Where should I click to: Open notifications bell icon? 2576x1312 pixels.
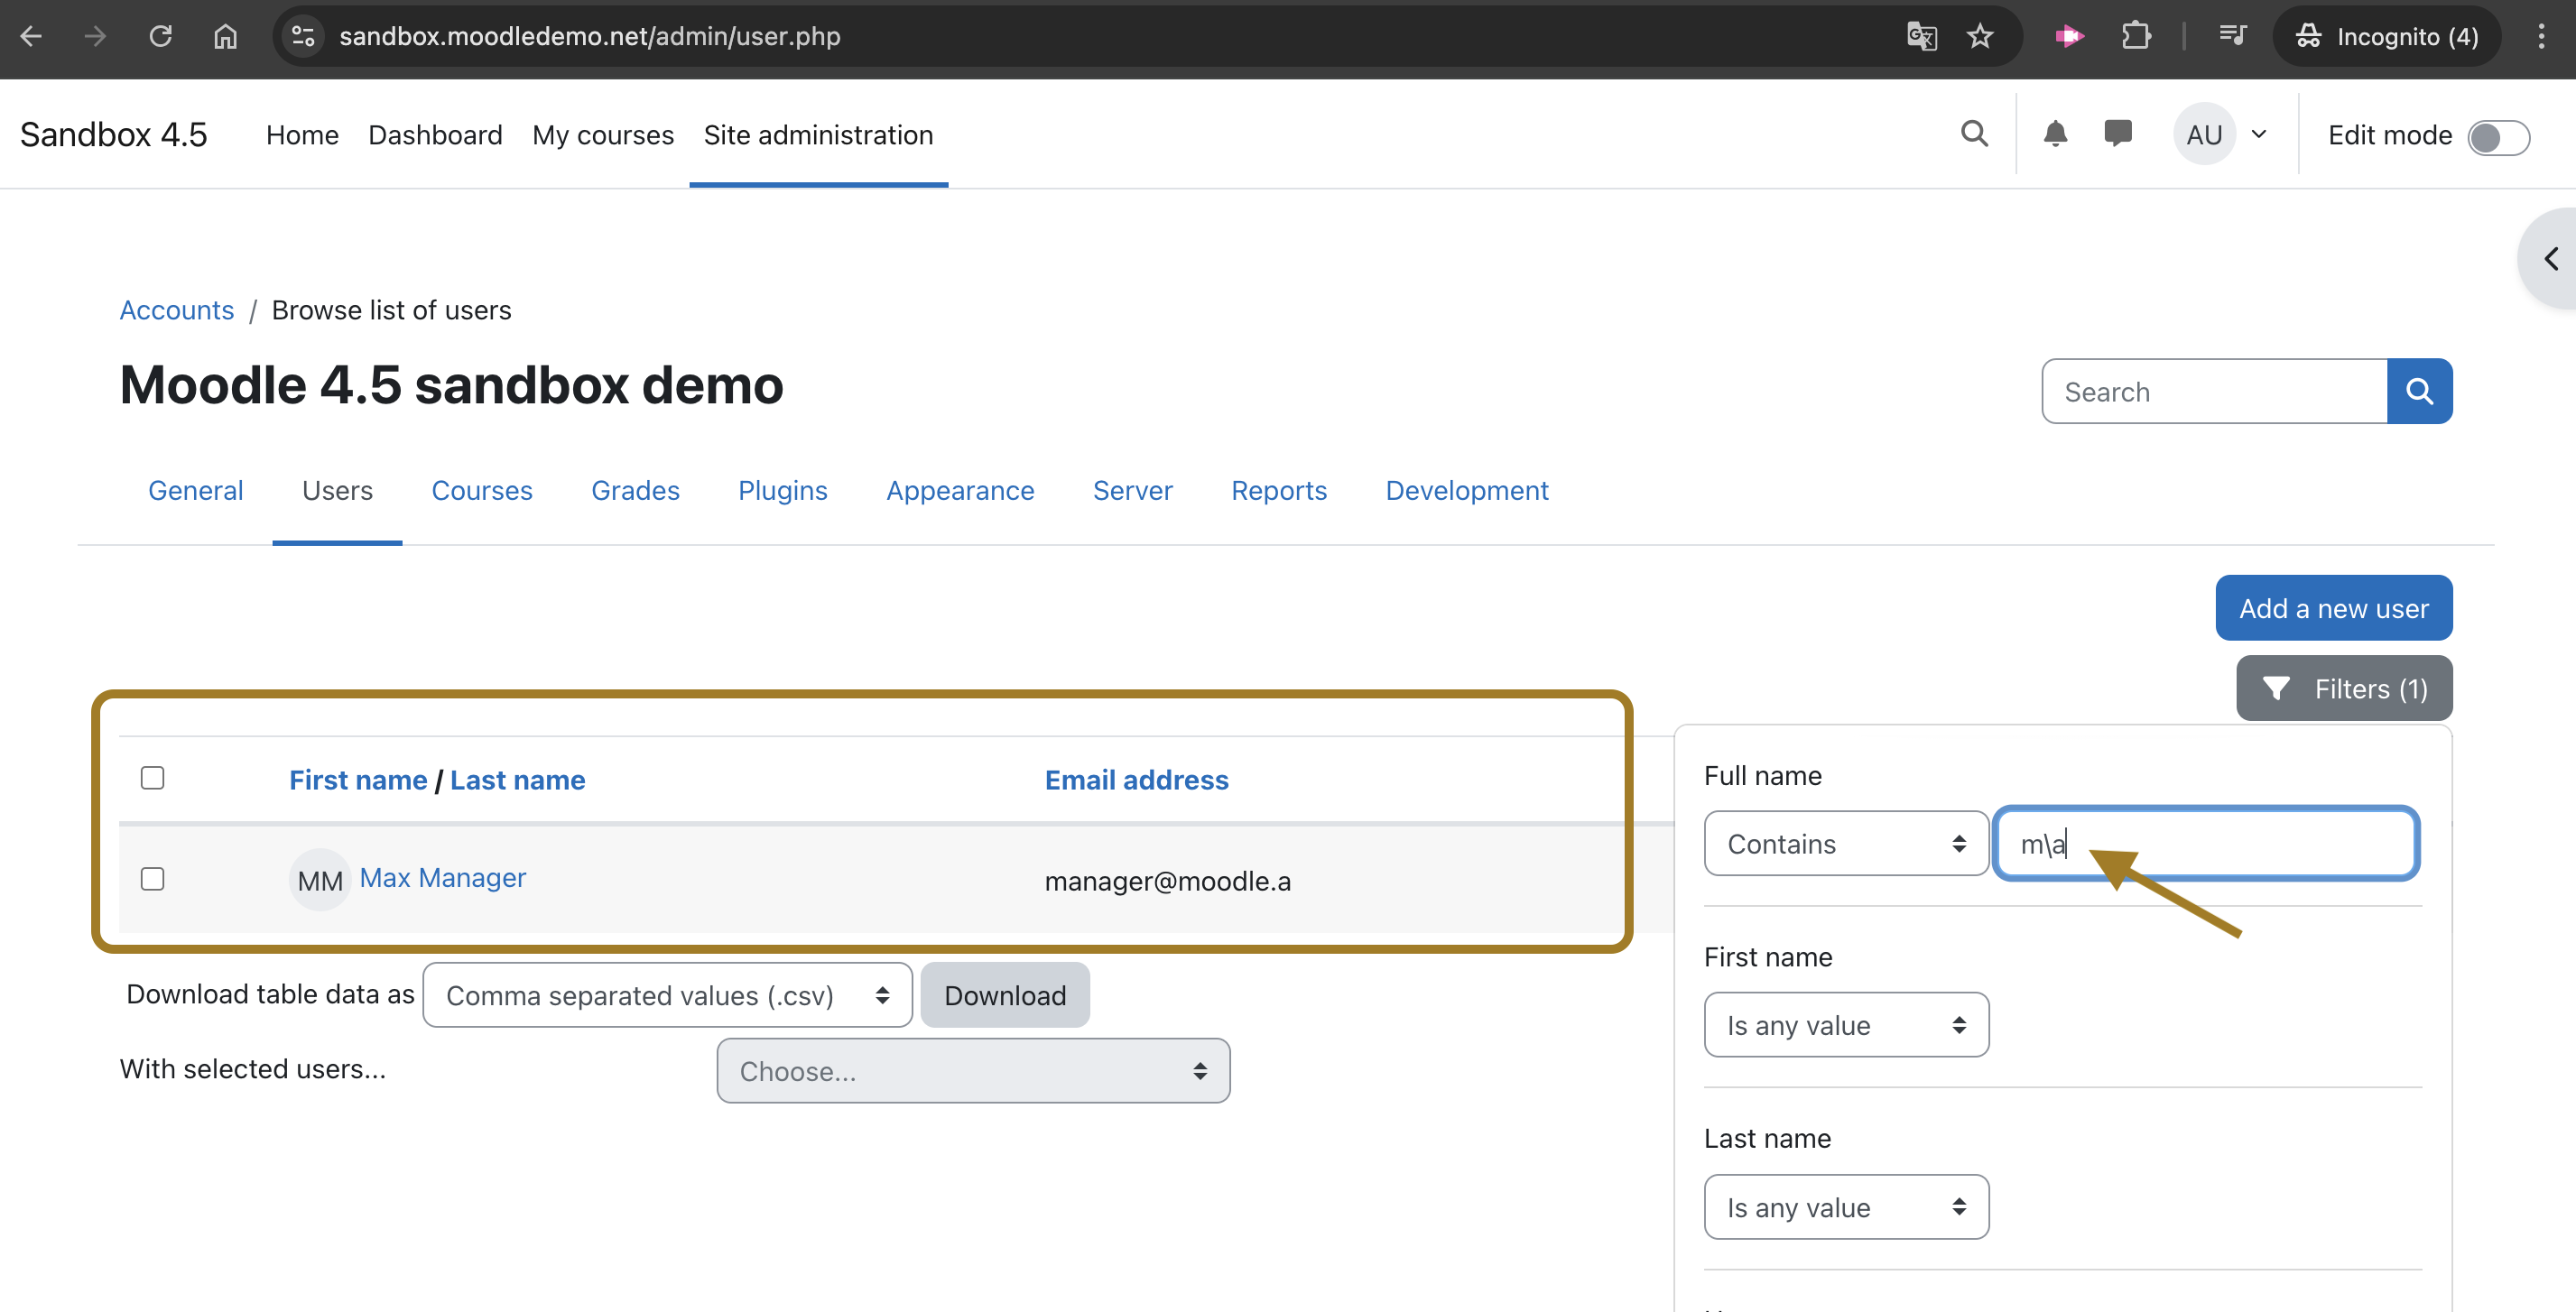(x=2055, y=134)
